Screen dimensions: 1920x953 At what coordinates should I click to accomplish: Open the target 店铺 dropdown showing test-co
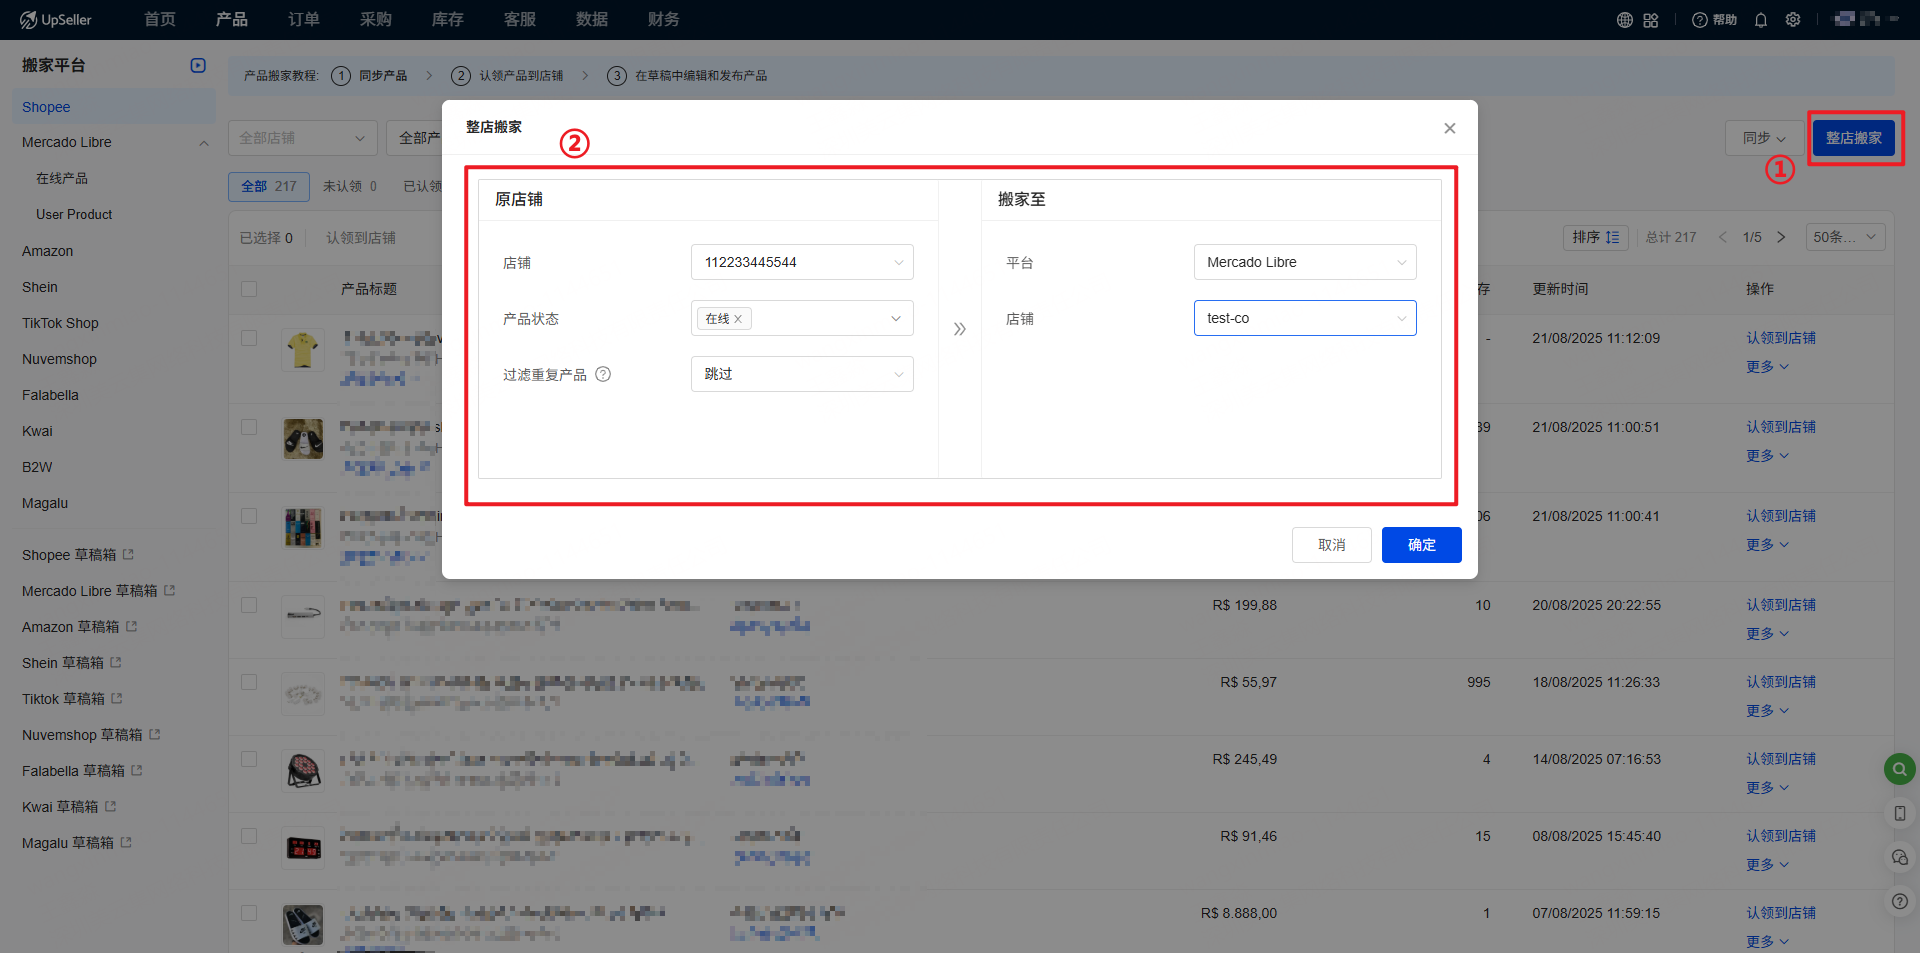[1305, 318]
